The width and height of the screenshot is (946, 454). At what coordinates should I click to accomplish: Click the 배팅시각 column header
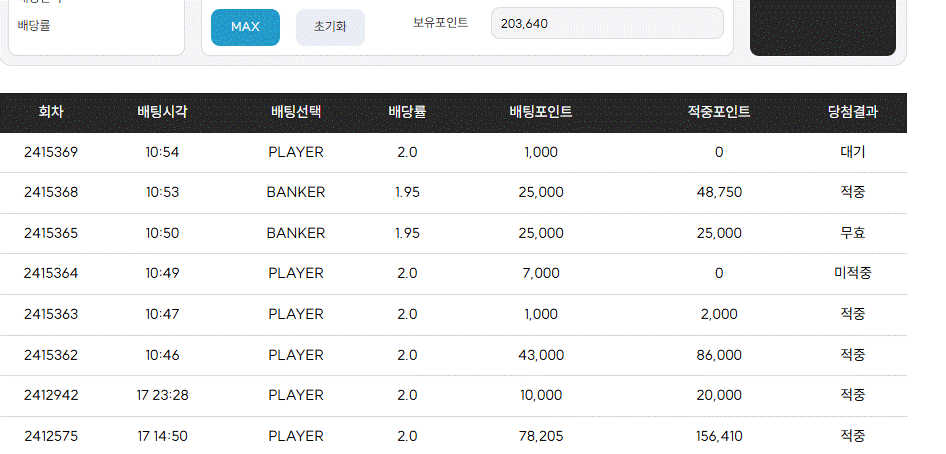(162, 112)
